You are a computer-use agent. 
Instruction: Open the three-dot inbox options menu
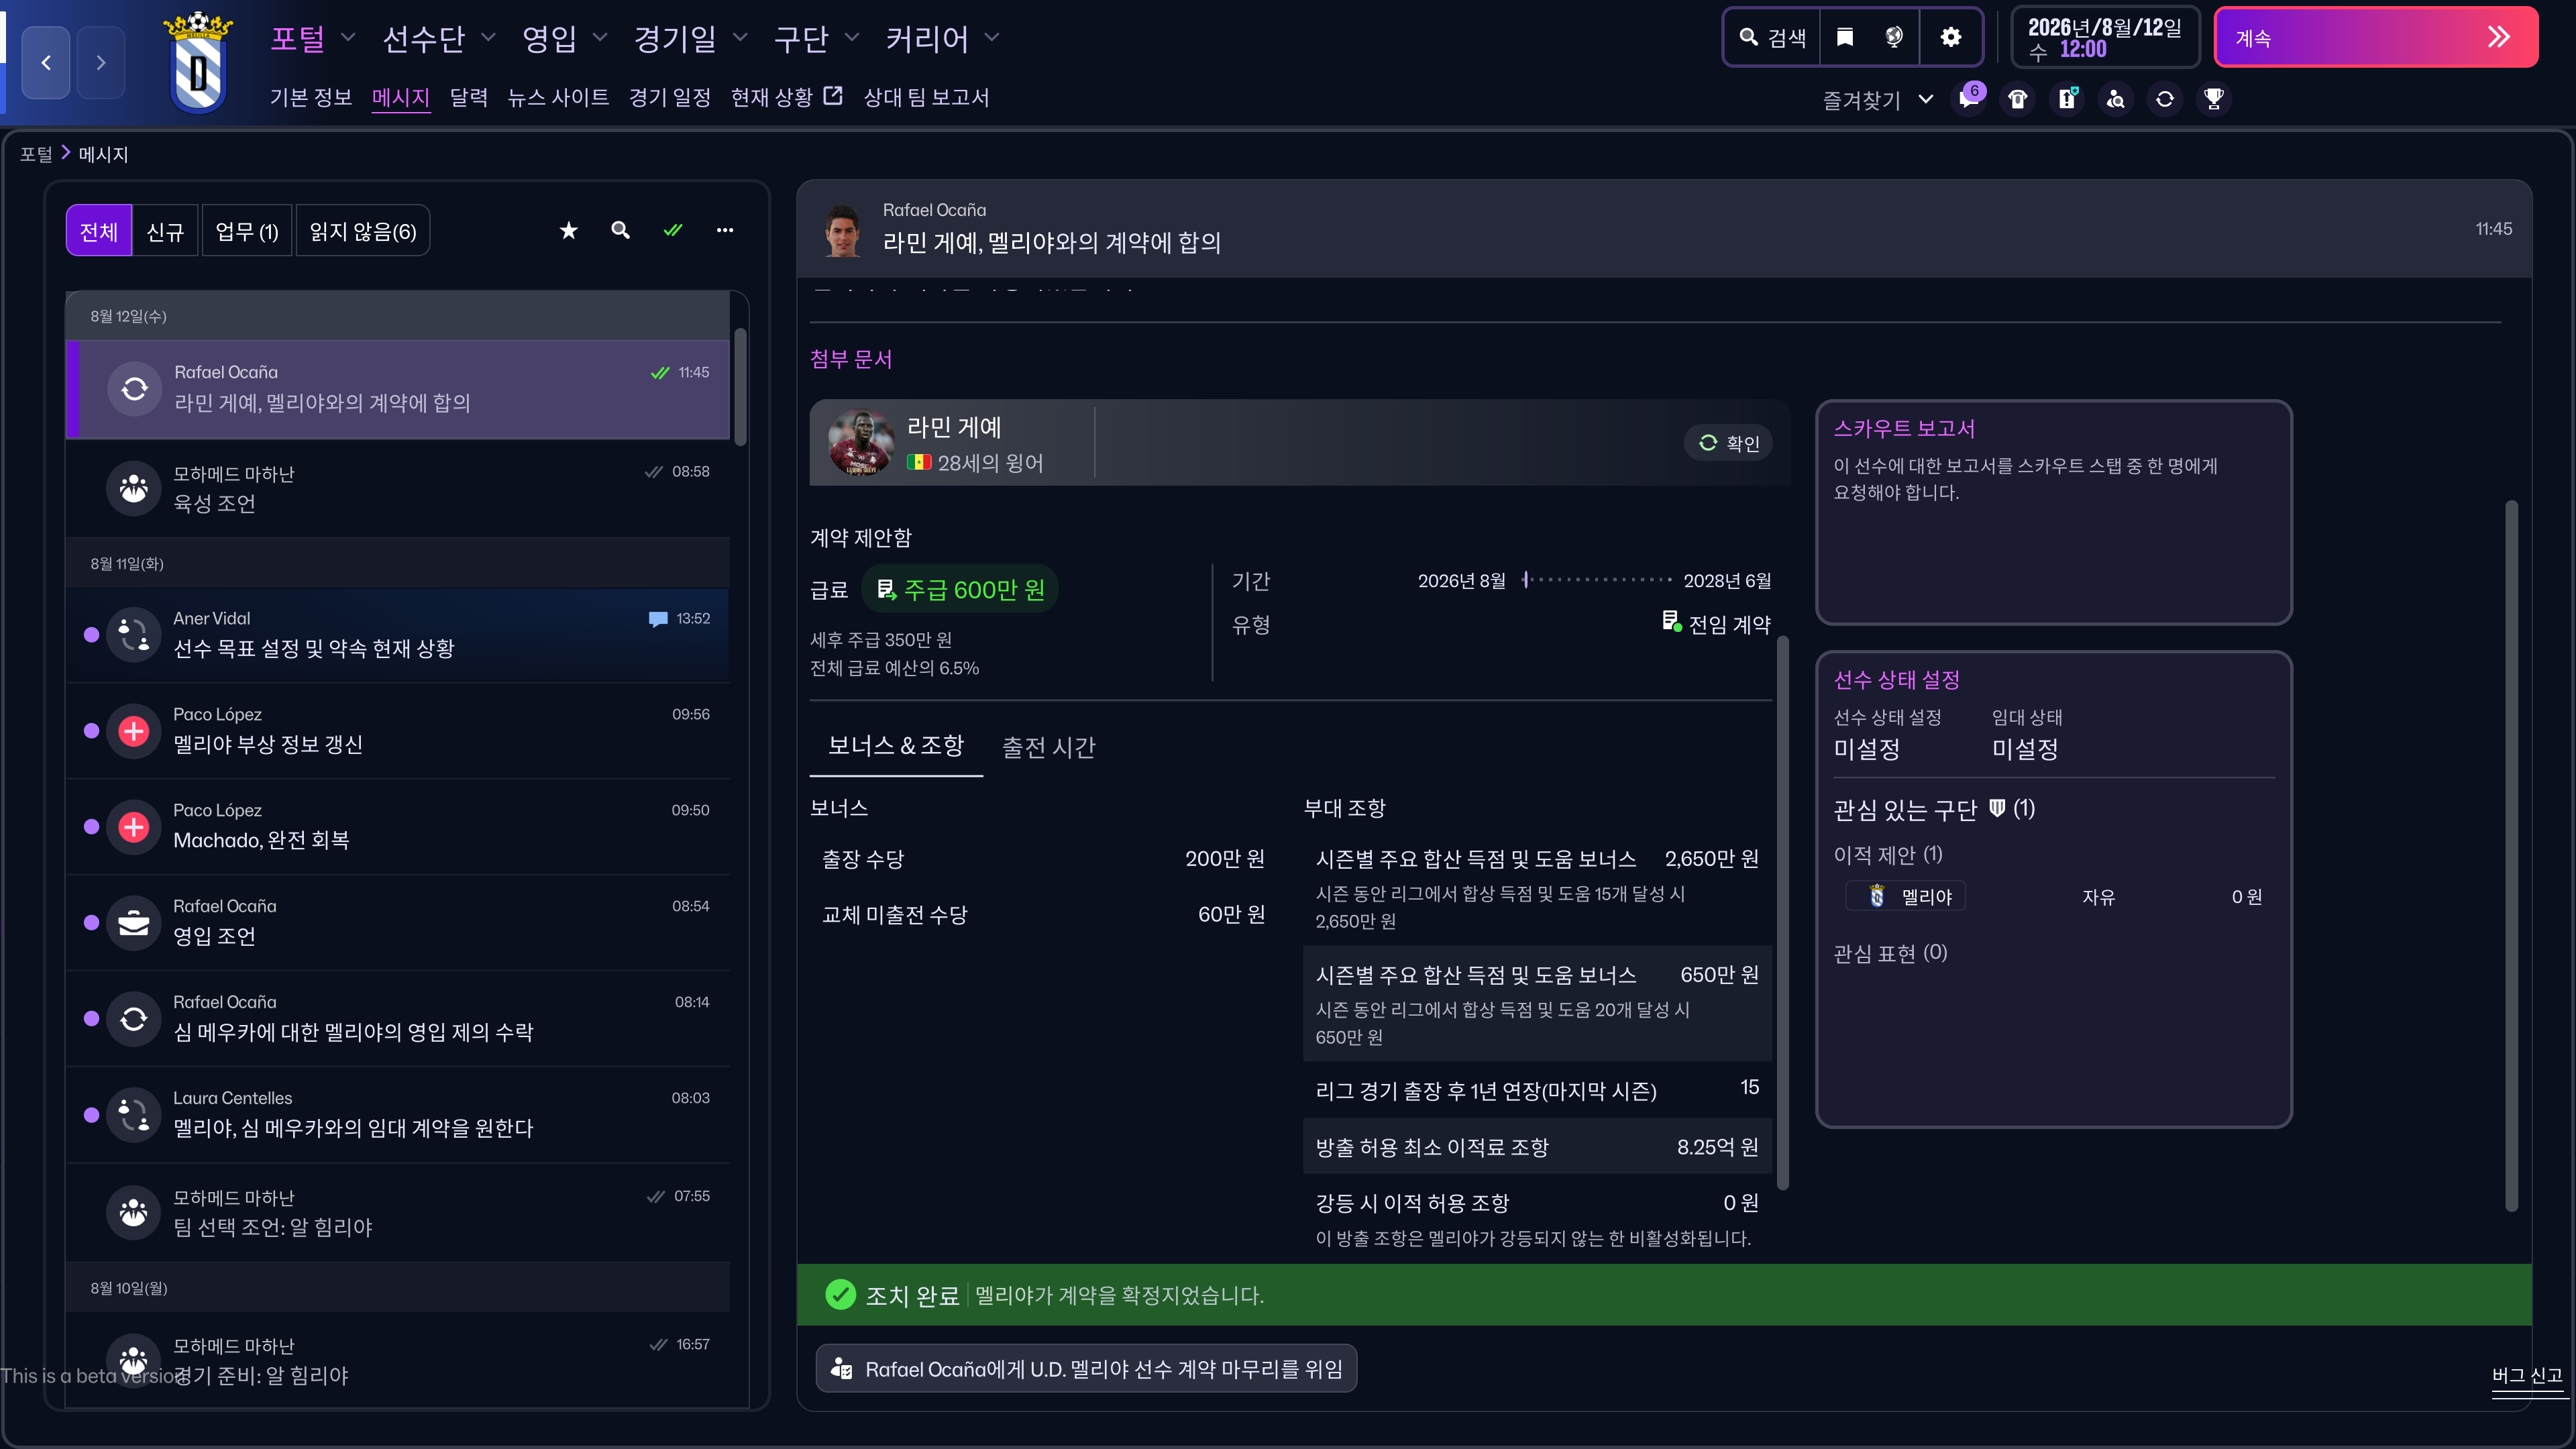tap(725, 231)
